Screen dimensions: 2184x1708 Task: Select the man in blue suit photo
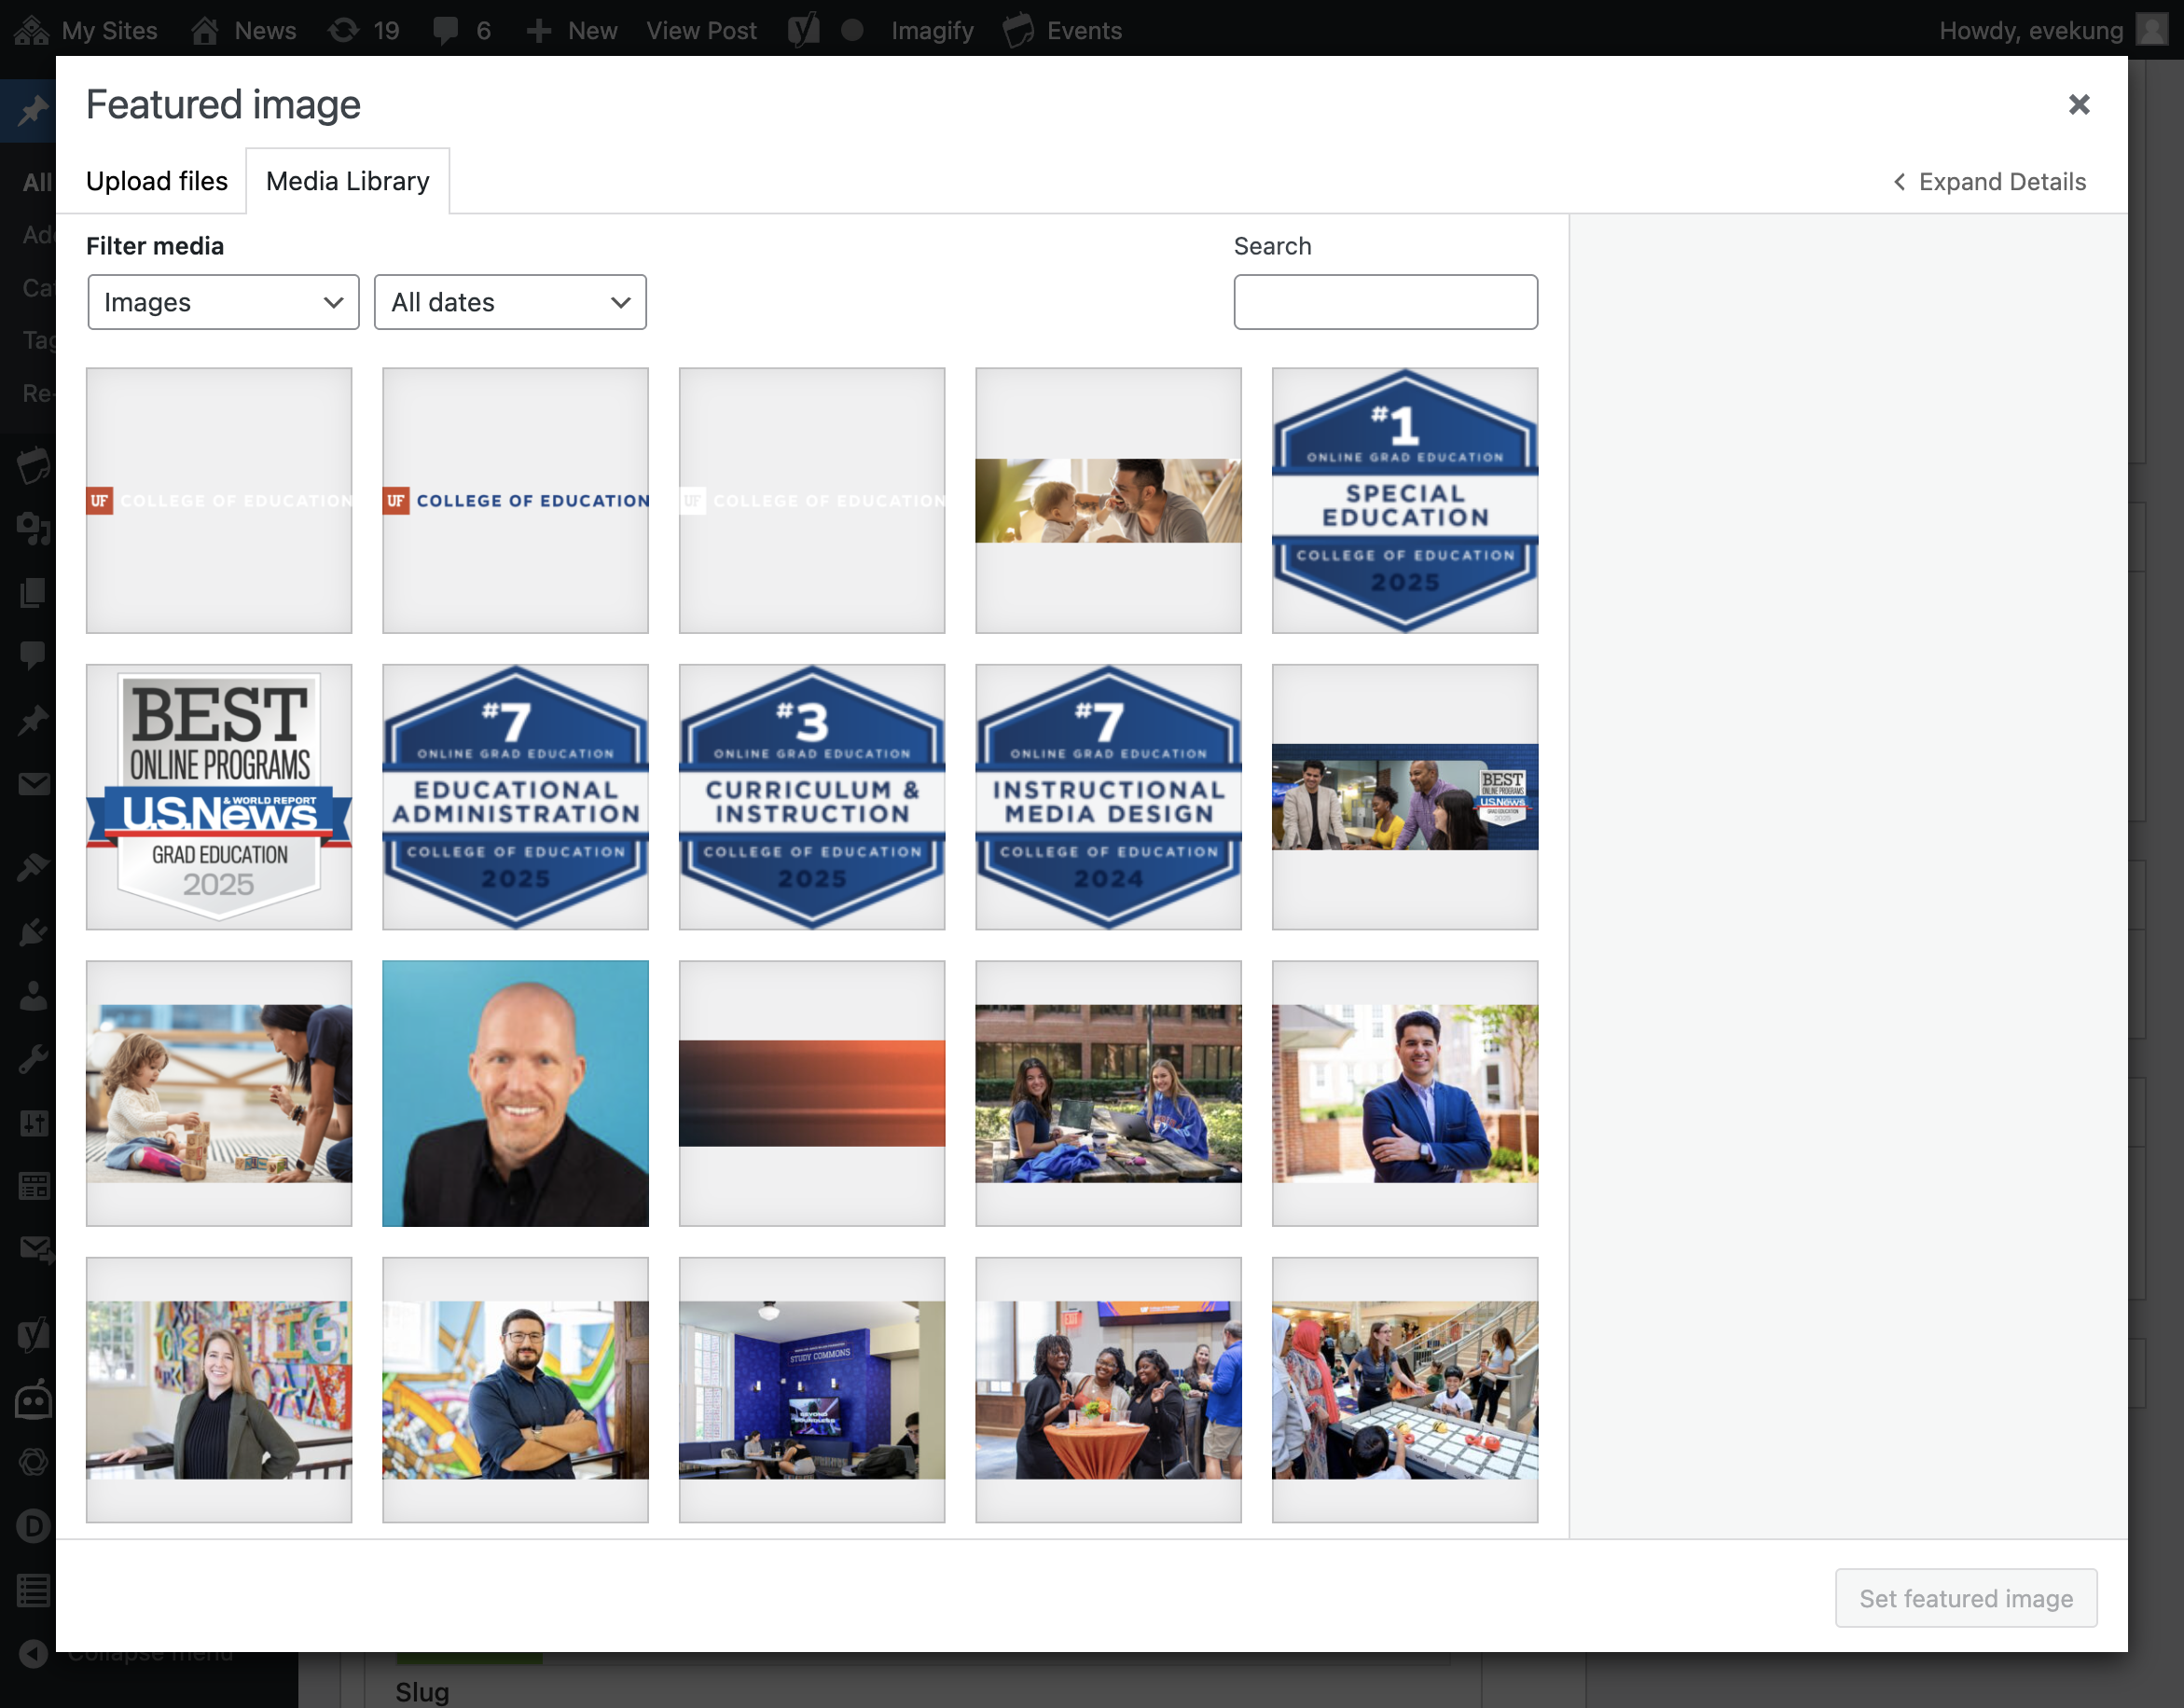(x=1405, y=1094)
